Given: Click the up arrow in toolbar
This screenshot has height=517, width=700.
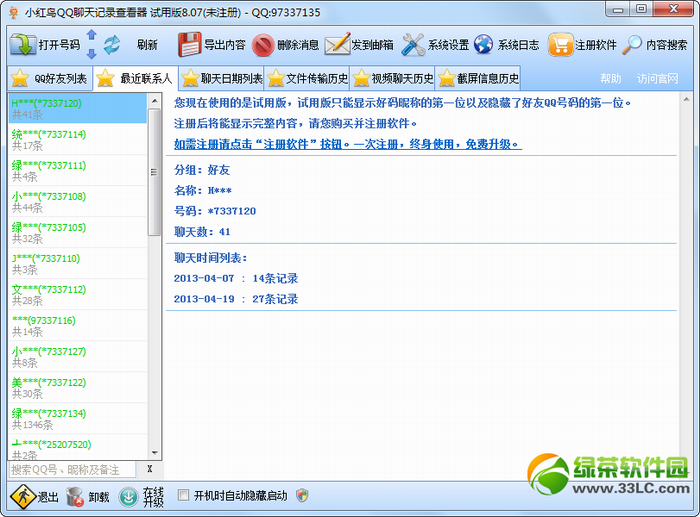Looking at the screenshot, I should tap(92, 35).
